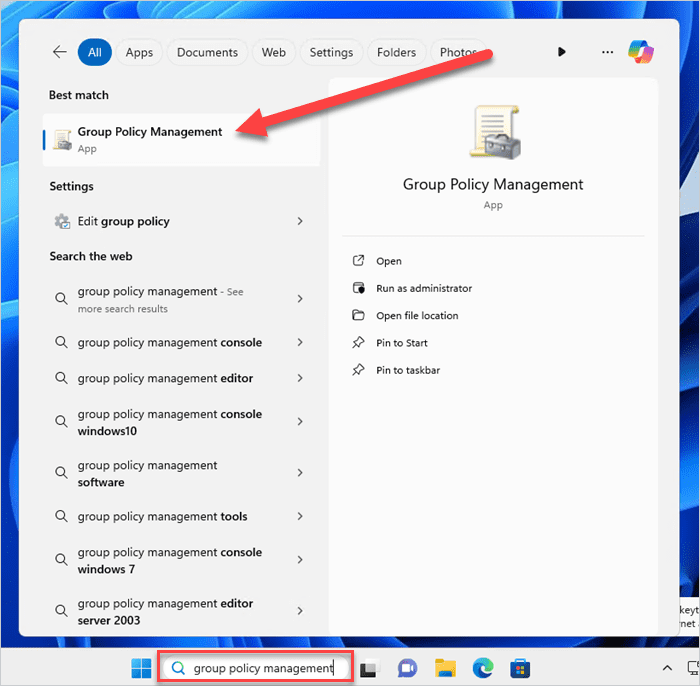
Task: Switch to the Photos filter tab
Action: click(x=458, y=52)
